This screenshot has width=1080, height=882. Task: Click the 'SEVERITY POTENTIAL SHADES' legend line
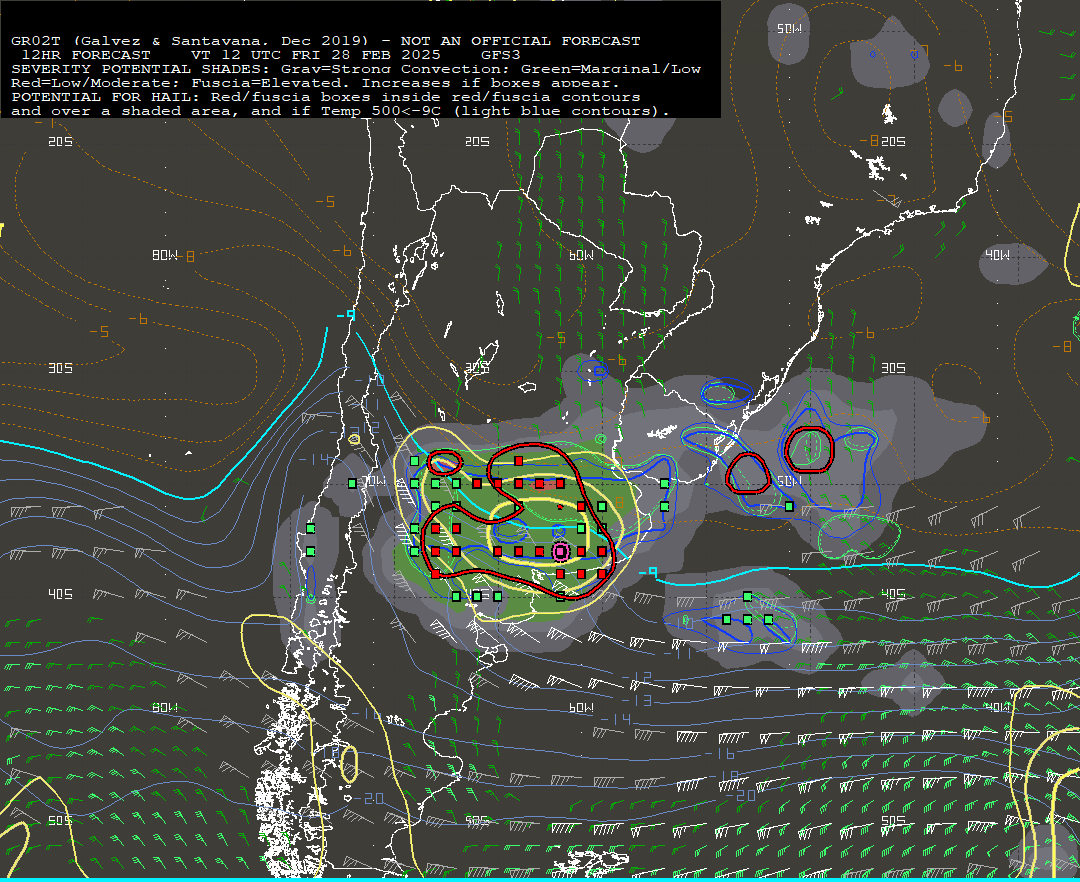[x=356, y=69]
